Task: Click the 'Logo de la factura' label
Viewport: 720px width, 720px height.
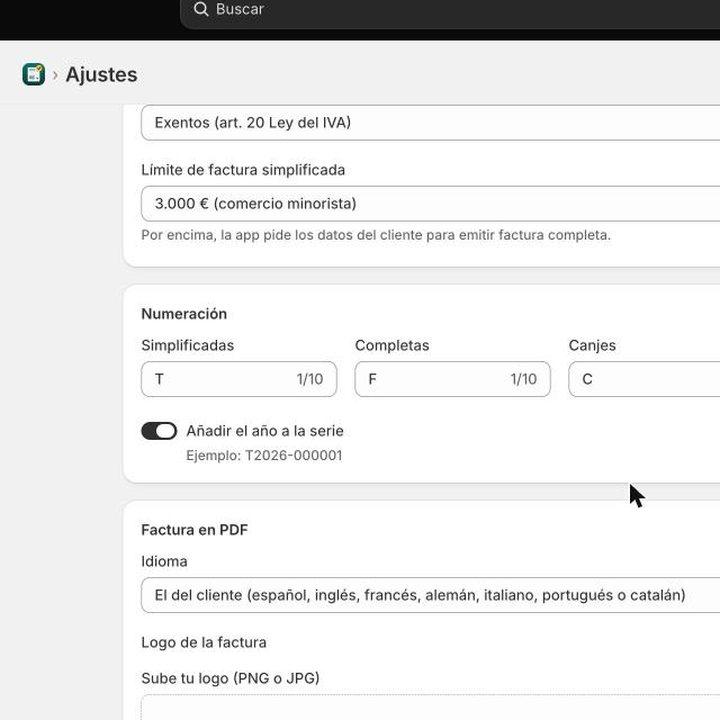Action: [204, 642]
